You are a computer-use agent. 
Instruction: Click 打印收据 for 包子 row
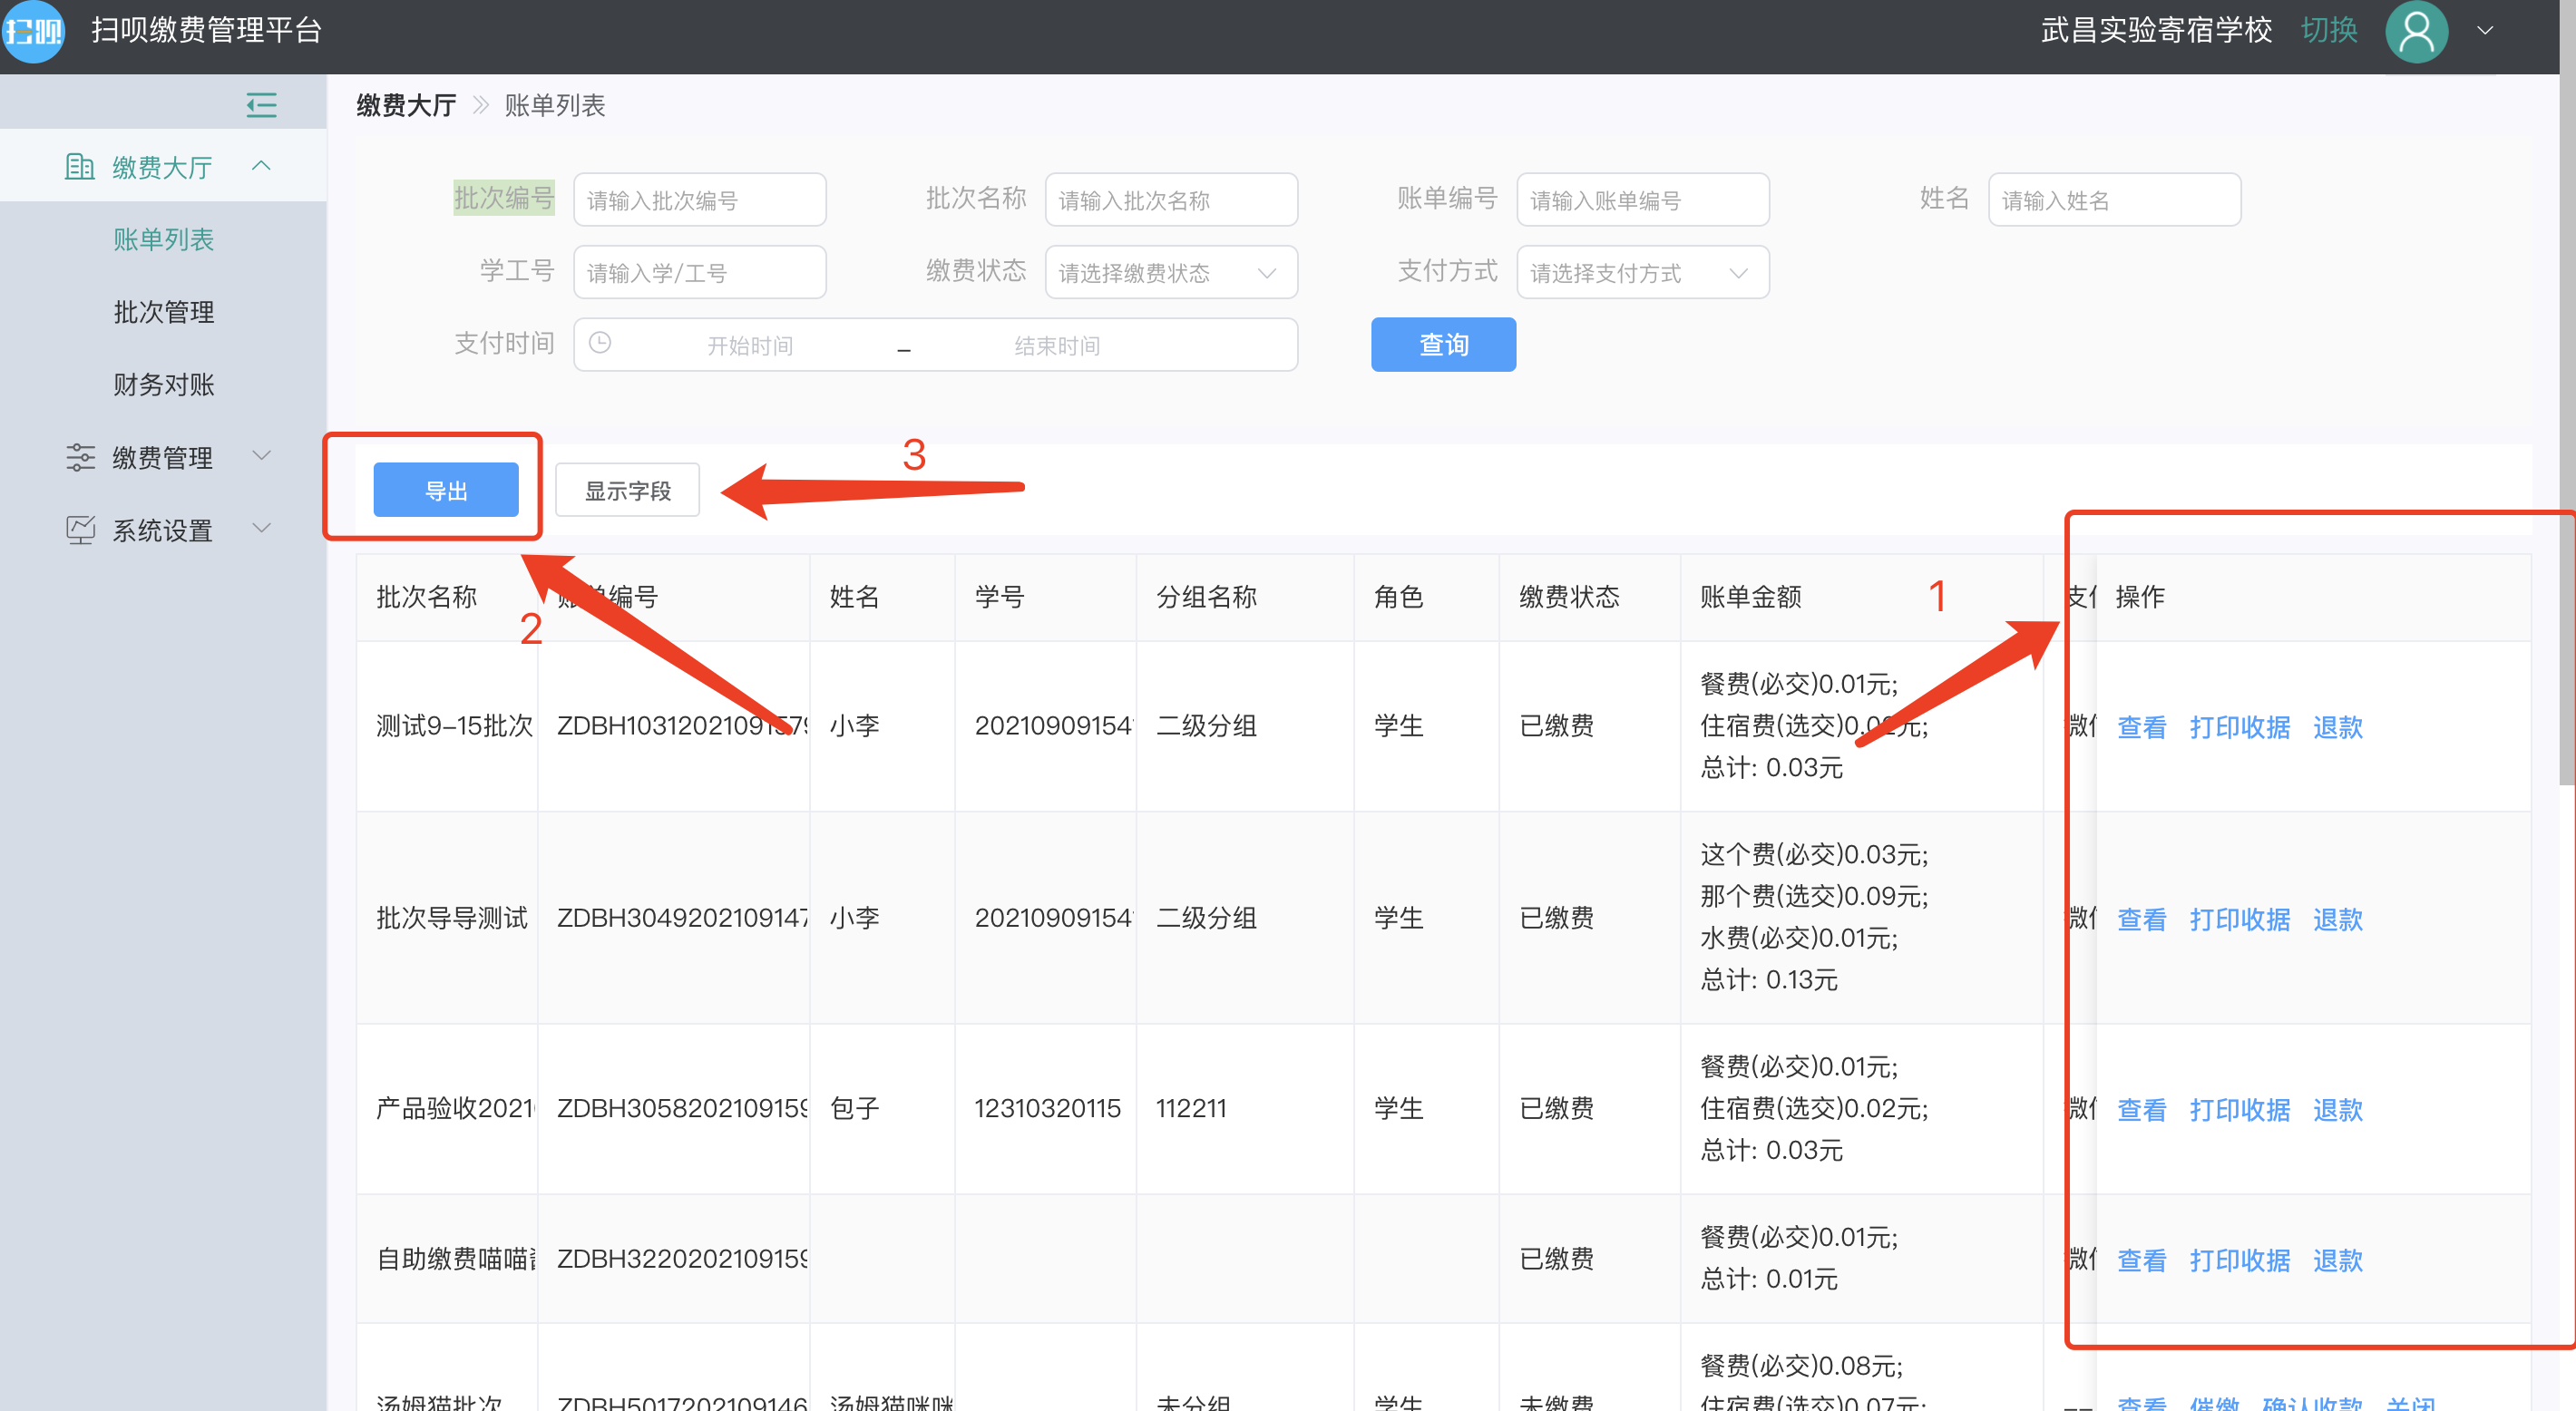2239,1110
